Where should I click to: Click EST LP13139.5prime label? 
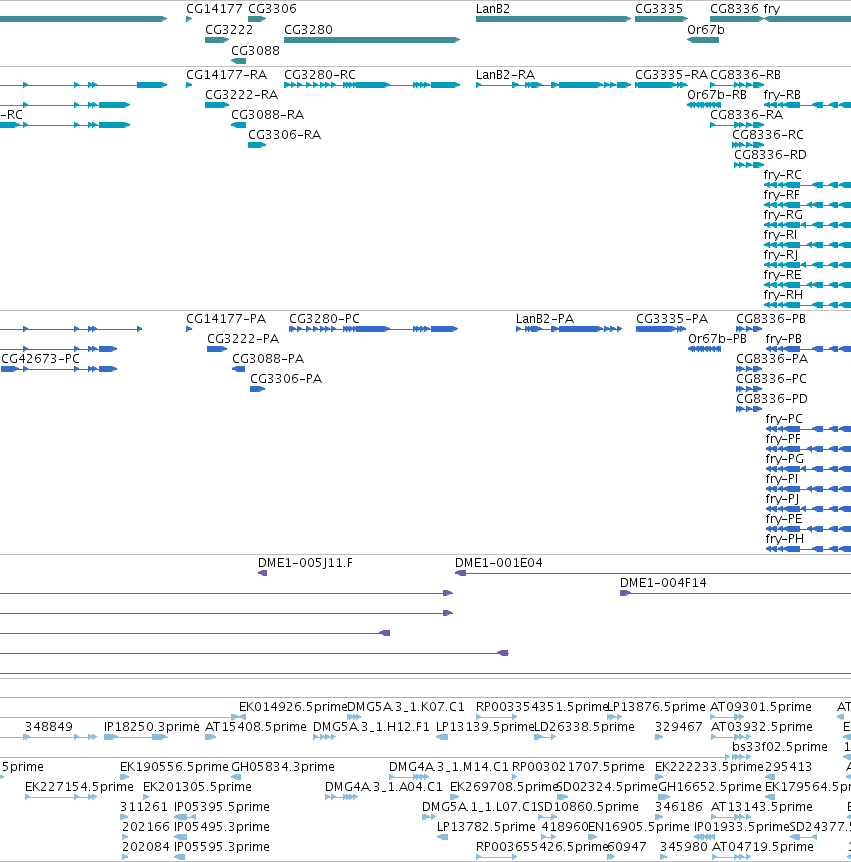point(485,727)
